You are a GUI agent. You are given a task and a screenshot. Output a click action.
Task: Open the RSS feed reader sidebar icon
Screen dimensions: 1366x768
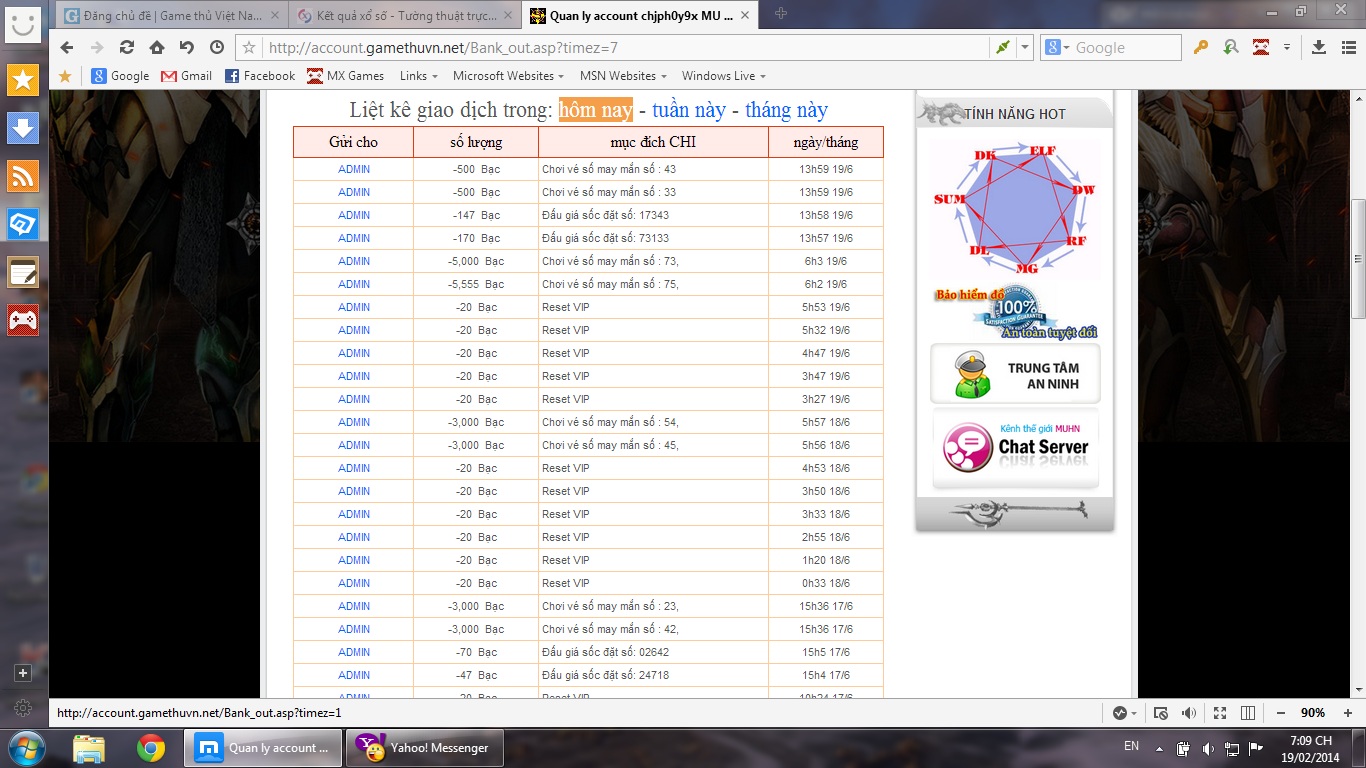(x=23, y=176)
